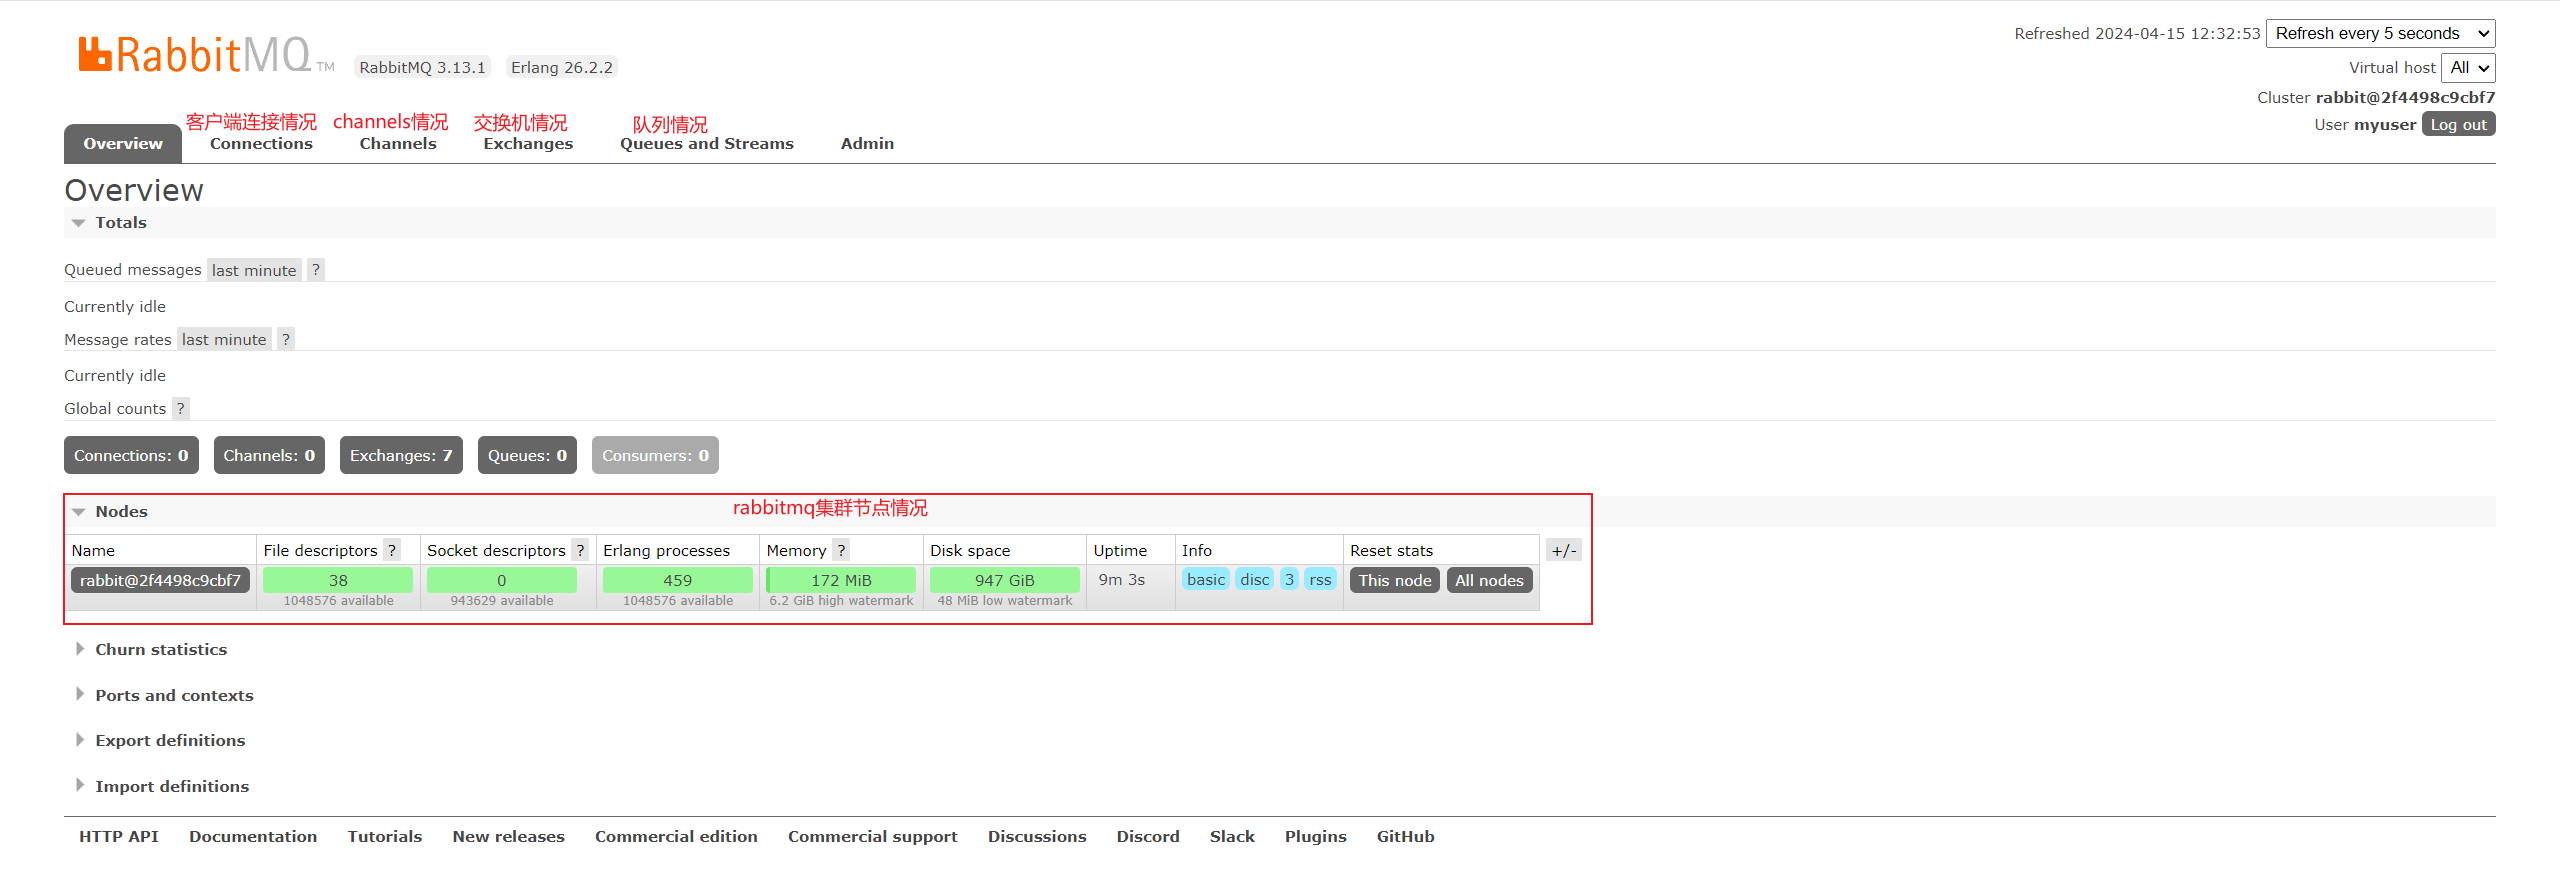Open Commercial edition footer link
The height and width of the screenshot is (870, 2560).
tap(676, 837)
